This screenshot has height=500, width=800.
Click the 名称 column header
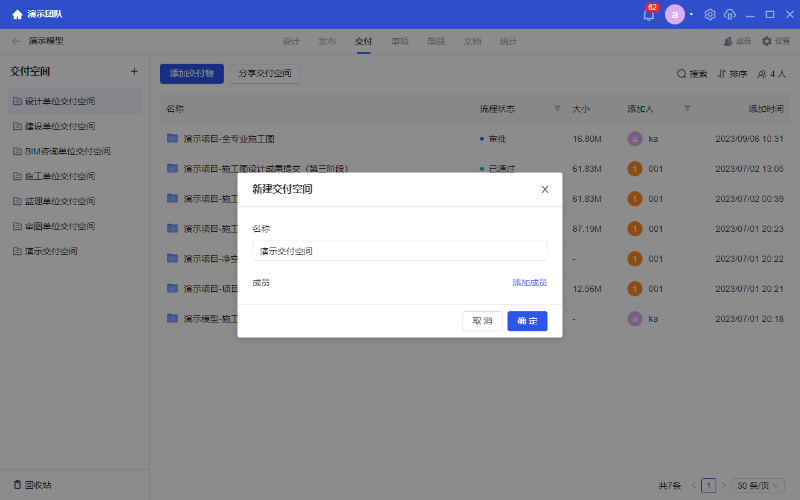[175, 109]
